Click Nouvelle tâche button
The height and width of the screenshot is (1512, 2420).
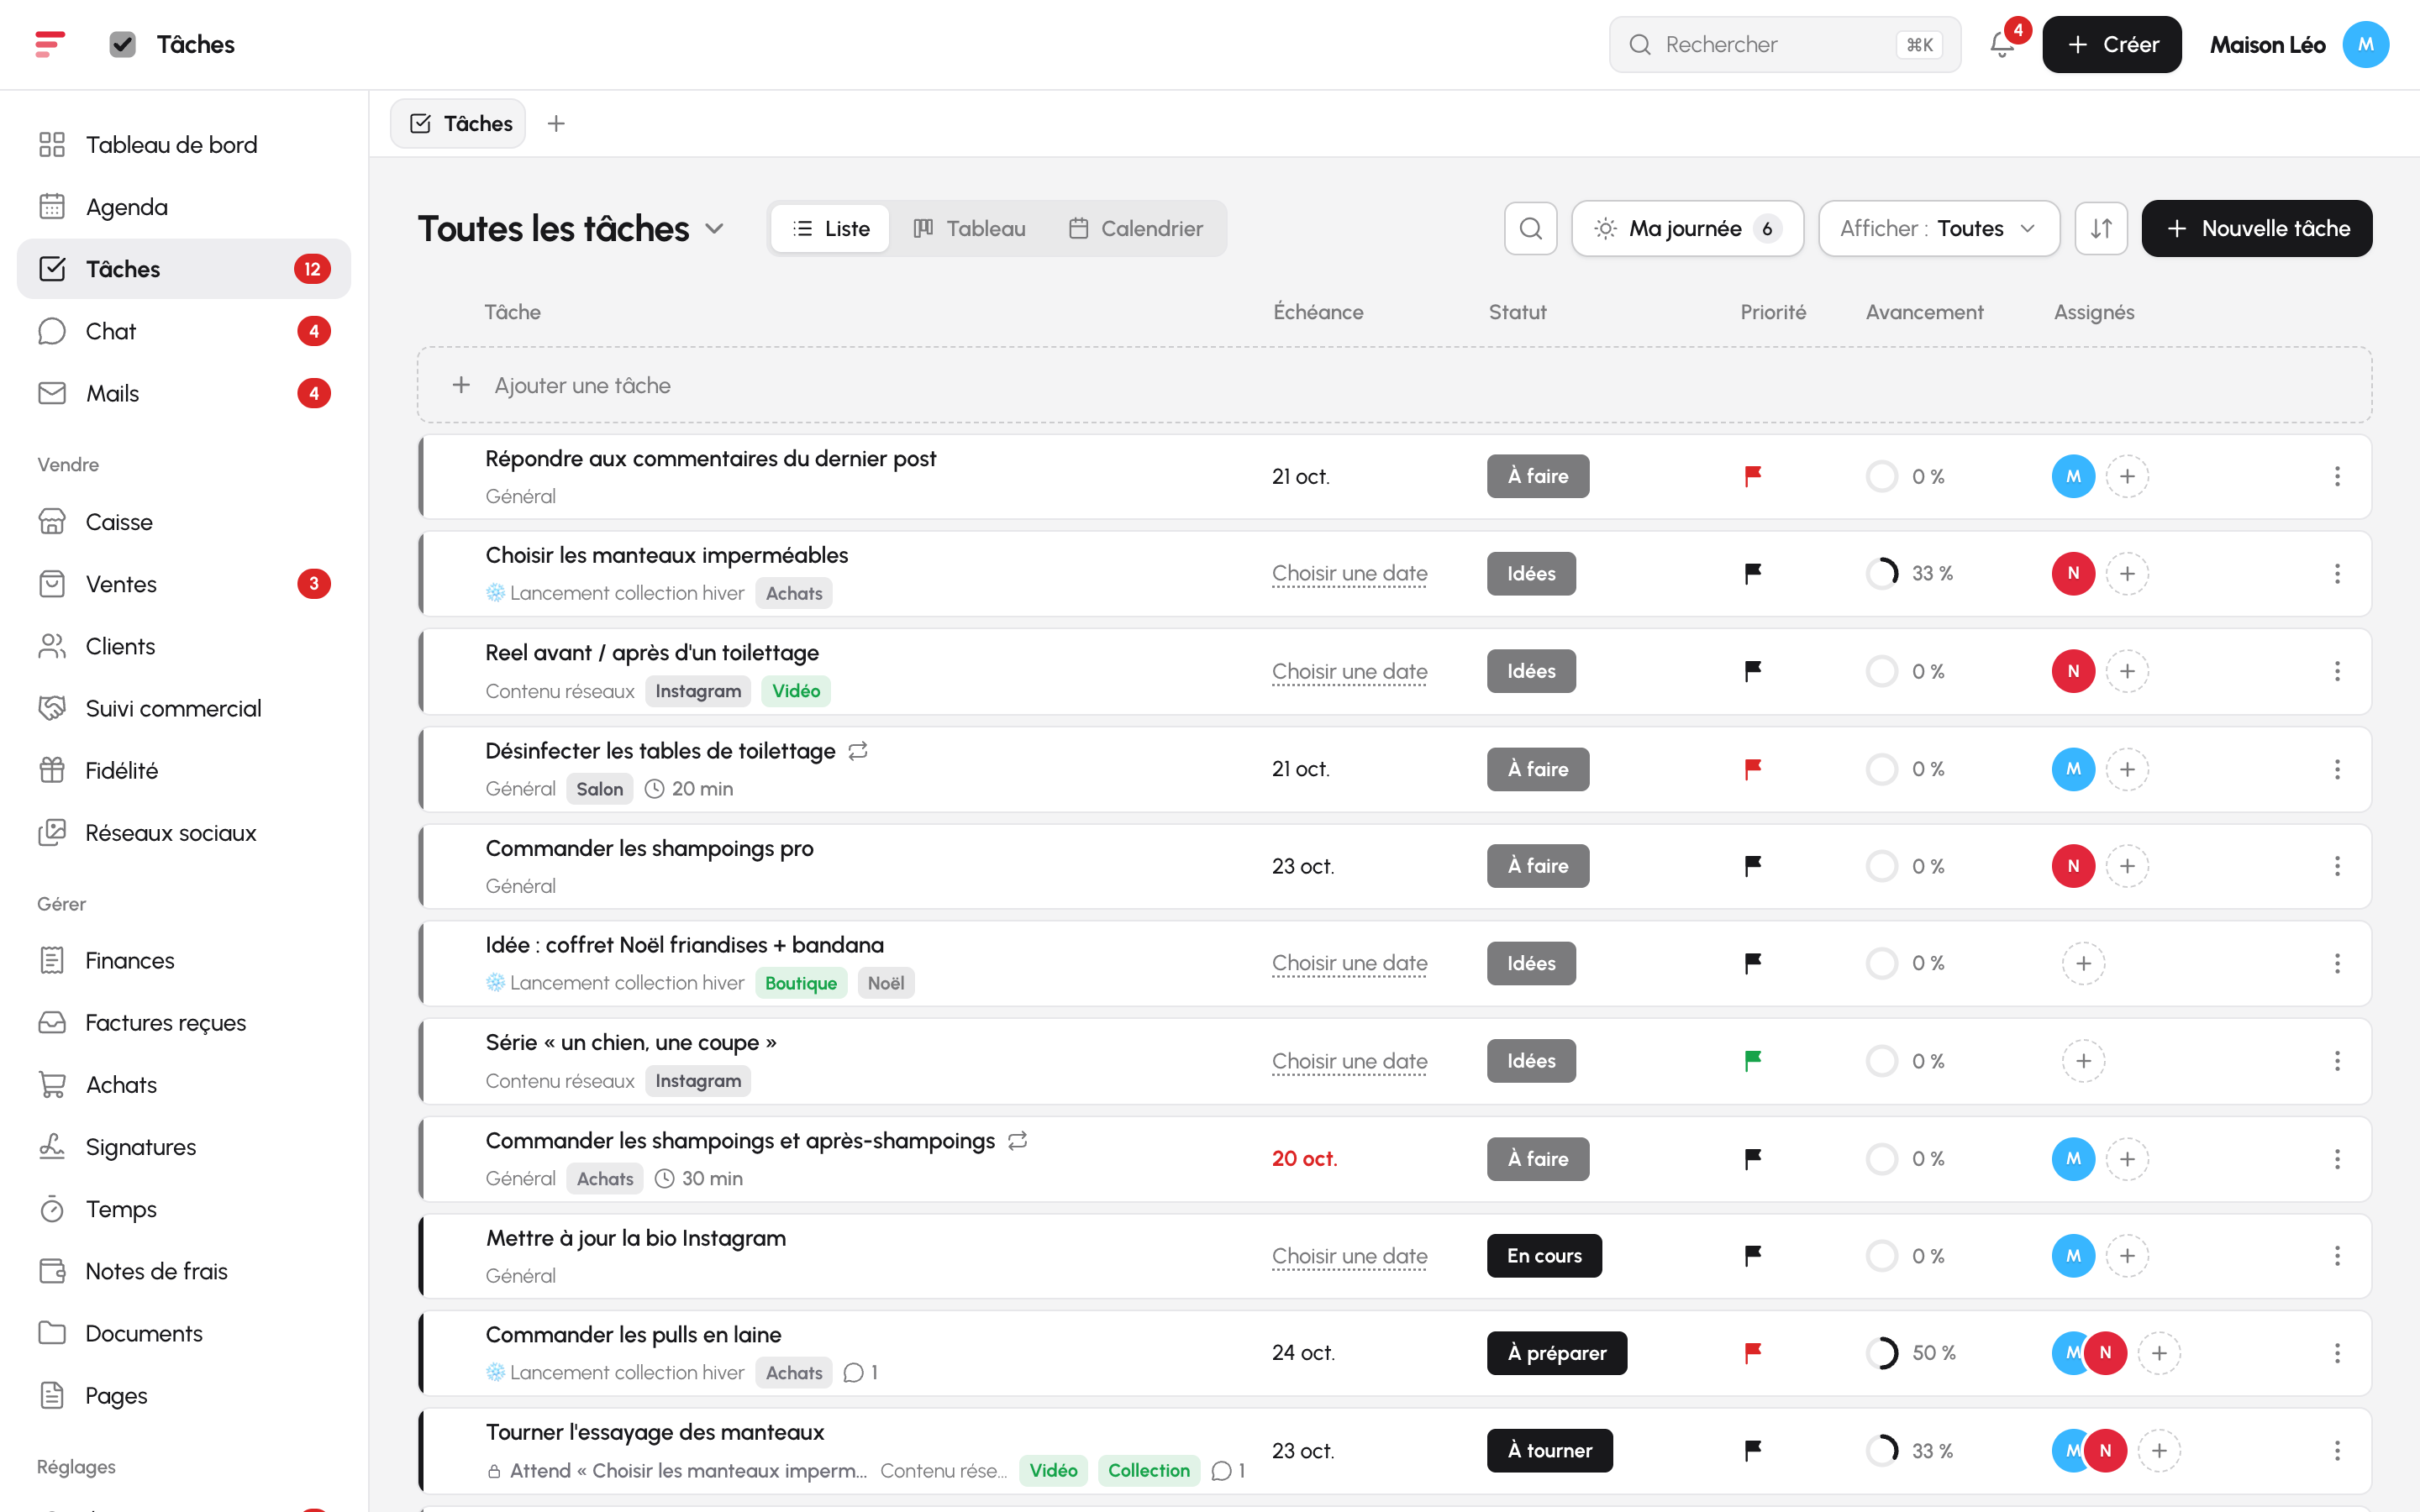[x=2256, y=228]
